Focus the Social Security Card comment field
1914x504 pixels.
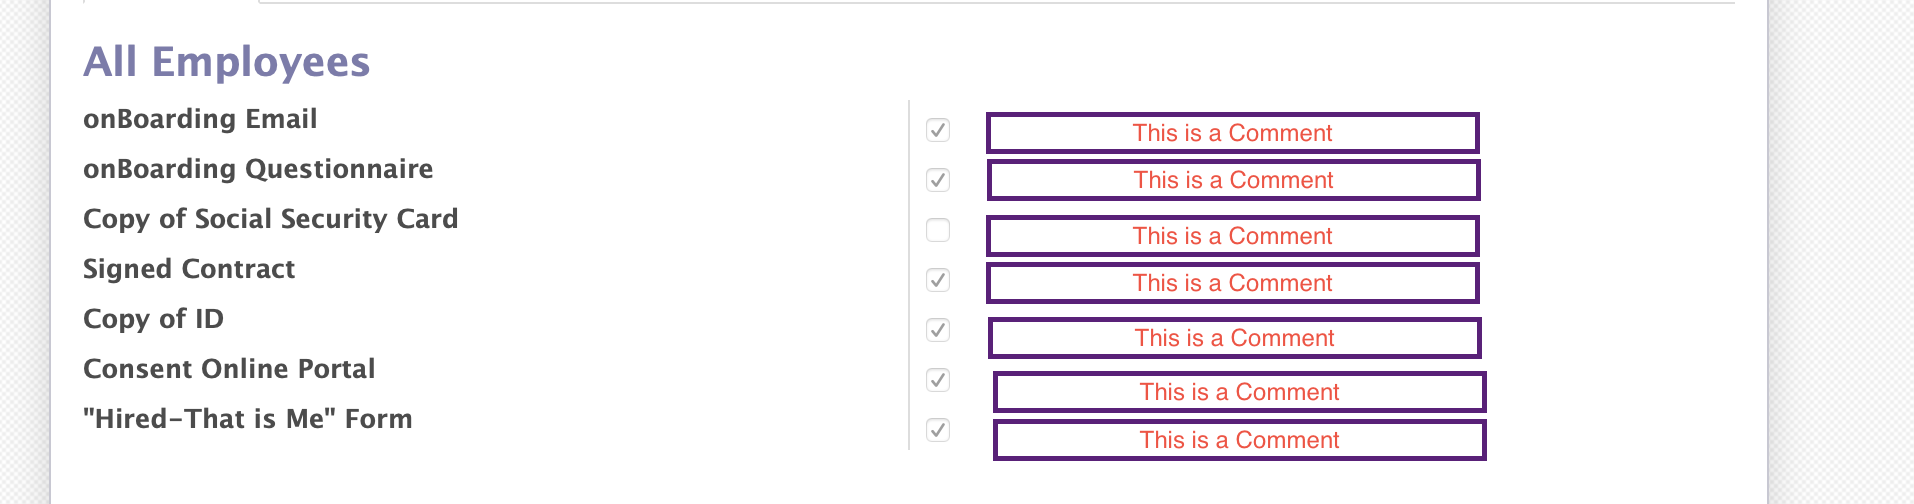point(1232,236)
